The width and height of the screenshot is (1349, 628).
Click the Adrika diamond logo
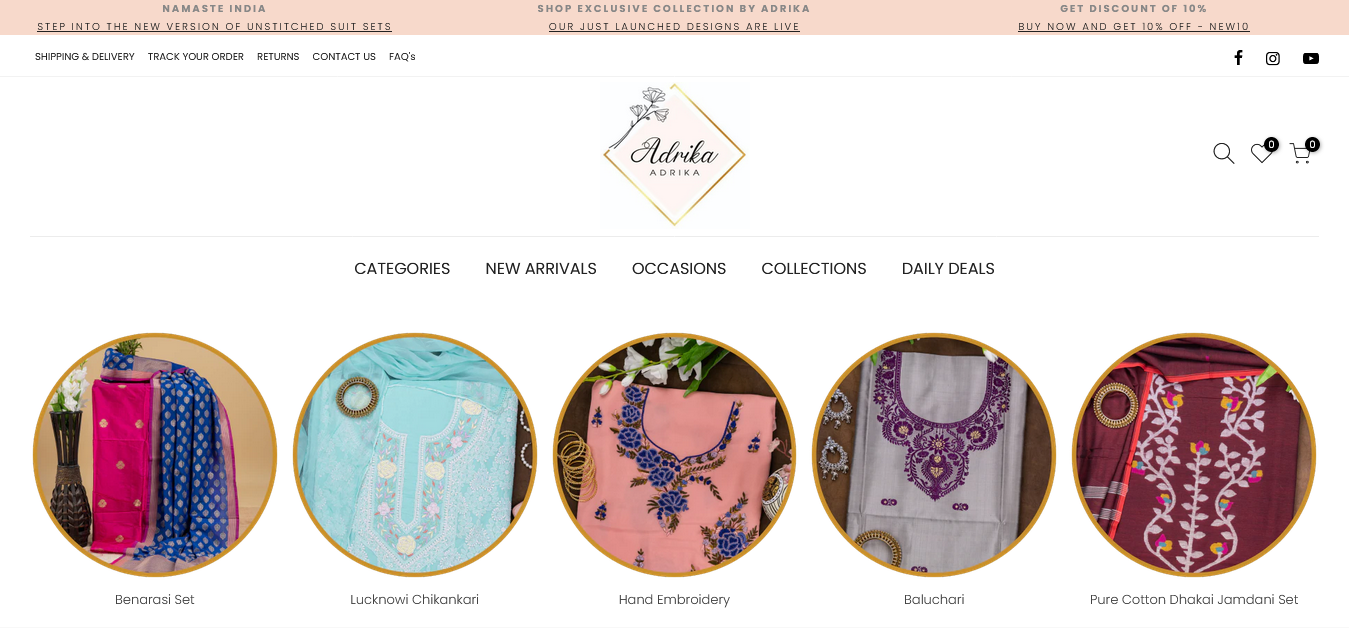tap(674, 155)
